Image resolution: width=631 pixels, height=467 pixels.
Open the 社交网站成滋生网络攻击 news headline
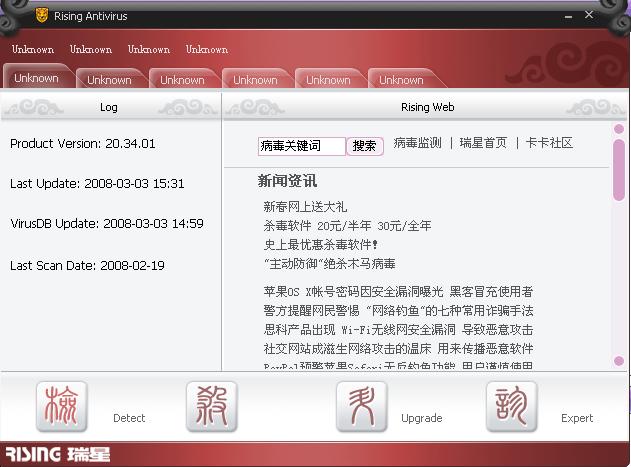pos(398,348)
